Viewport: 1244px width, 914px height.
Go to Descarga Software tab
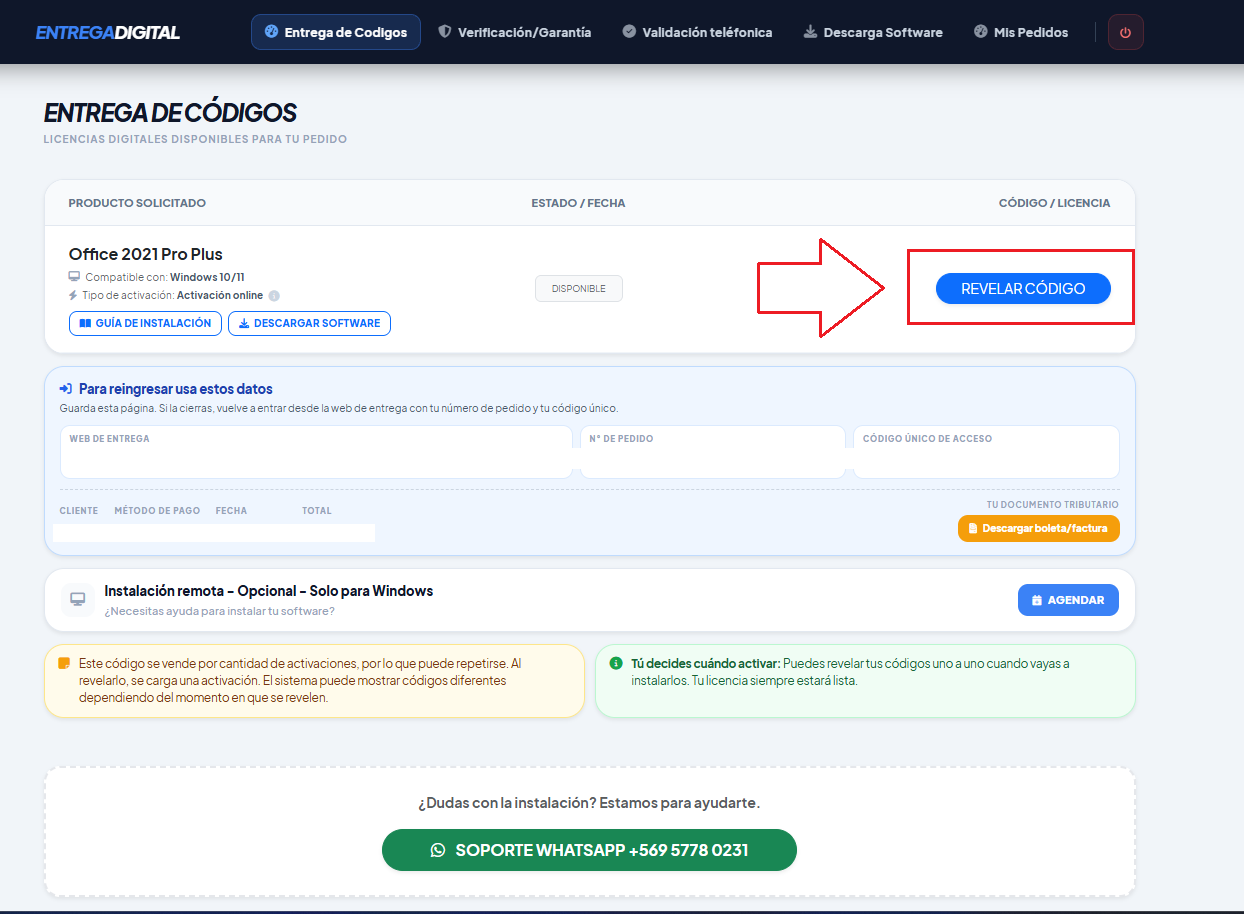[x=873, y=32]
